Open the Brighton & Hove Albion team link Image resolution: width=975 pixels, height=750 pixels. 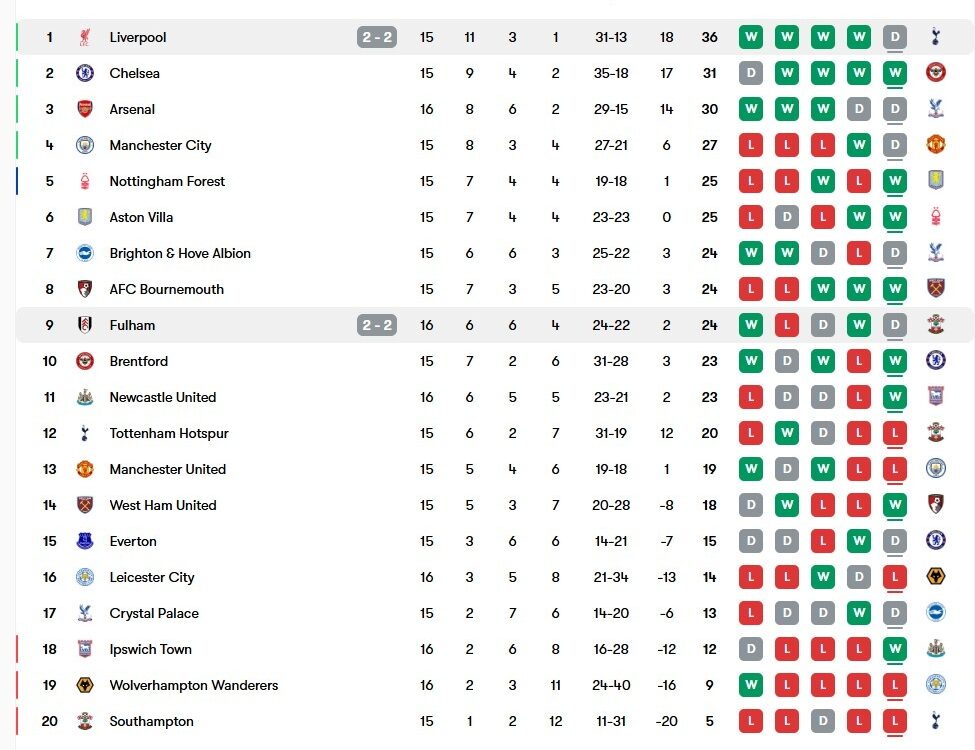[180, 253]
